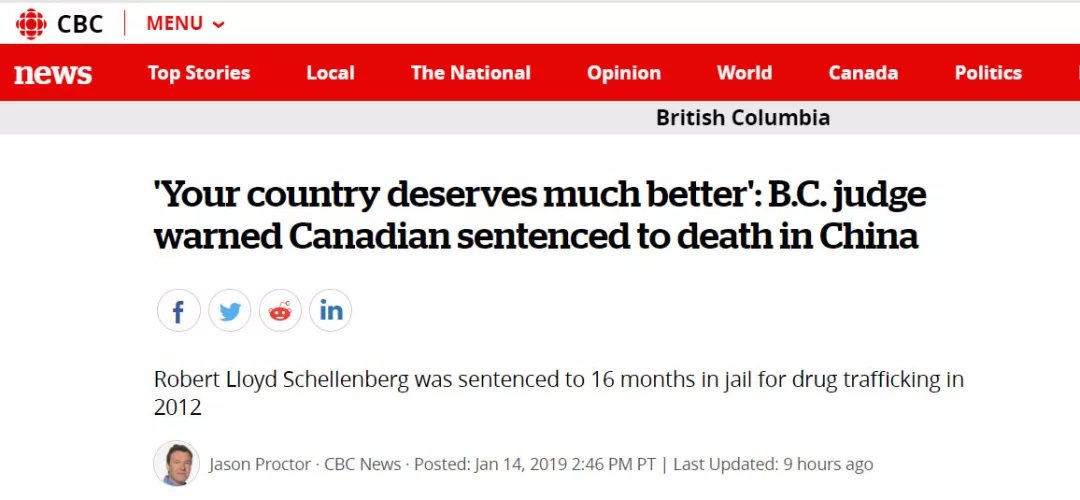Switch to Politics section
The width and height of the screenshot is (1080, 500).
[x=988, y=73]
